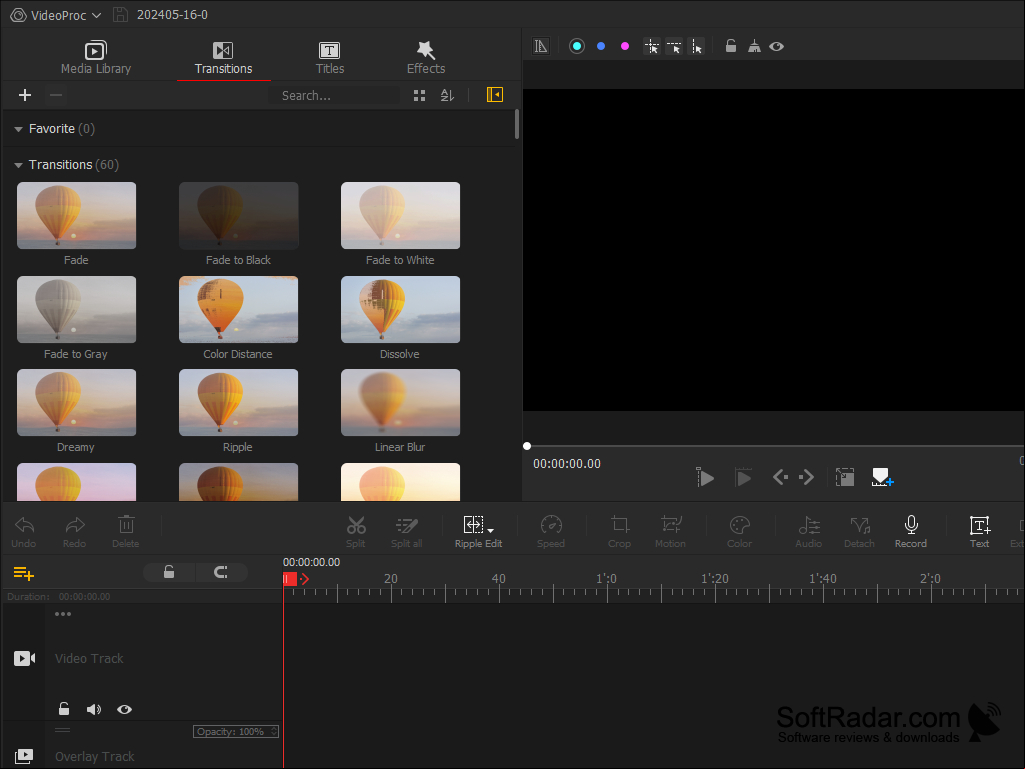This screenshot has height=769, width=1025.
Task: Click the Undo button
Action: pos(24,532)
